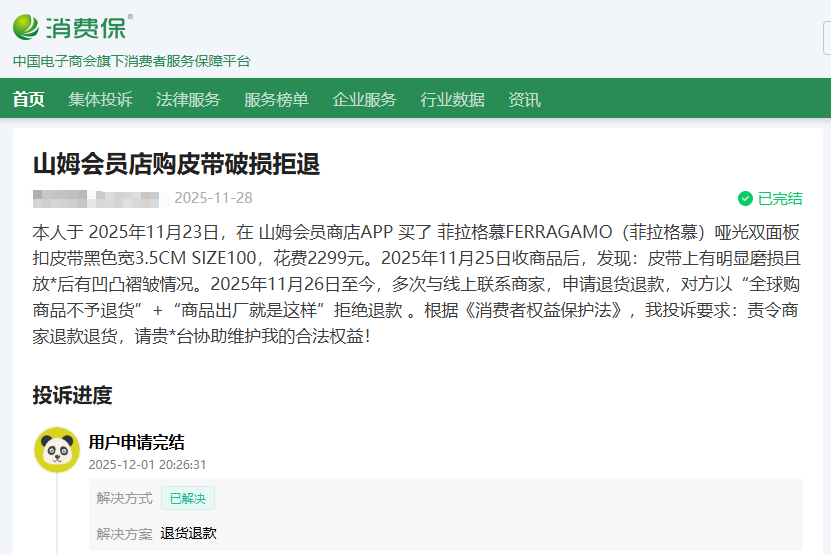The image size is (831, 555).
Task: Click the search box at top right
Action: (826, 38)
